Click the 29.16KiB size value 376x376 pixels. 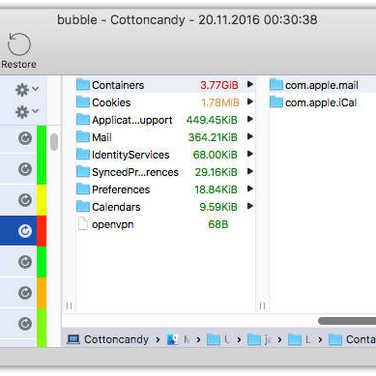[216, 172]
